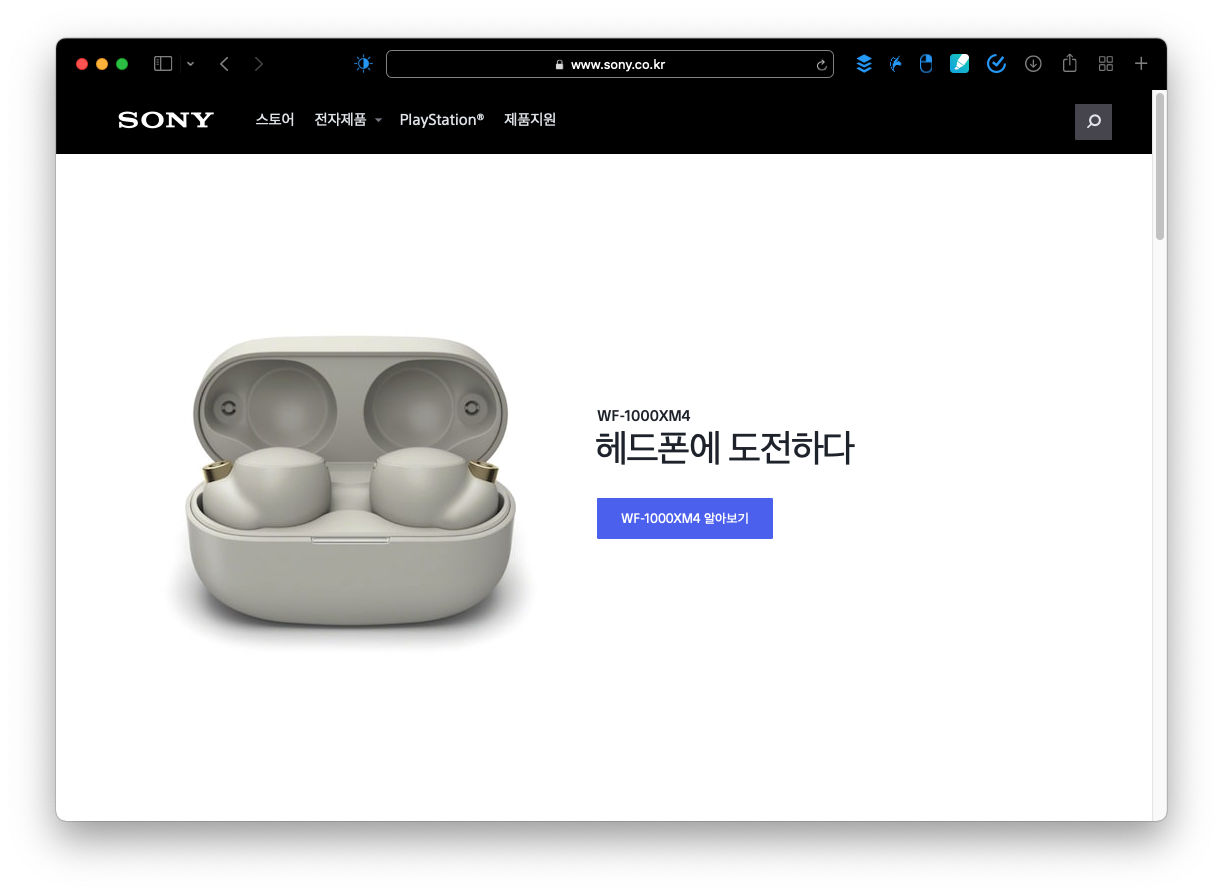Viewport: 1223px width, 895px height.
Task: Open the PlayStation® menu item
Action: [x=442, y=120]
